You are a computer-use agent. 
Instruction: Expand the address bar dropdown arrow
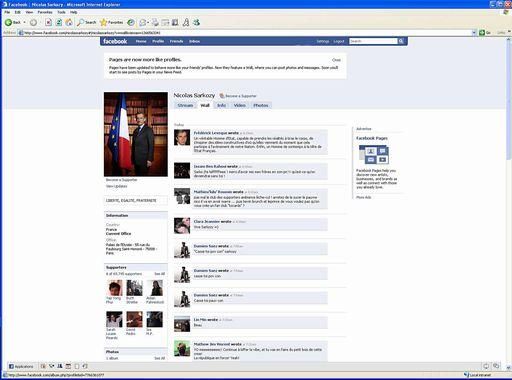[474, 33]
